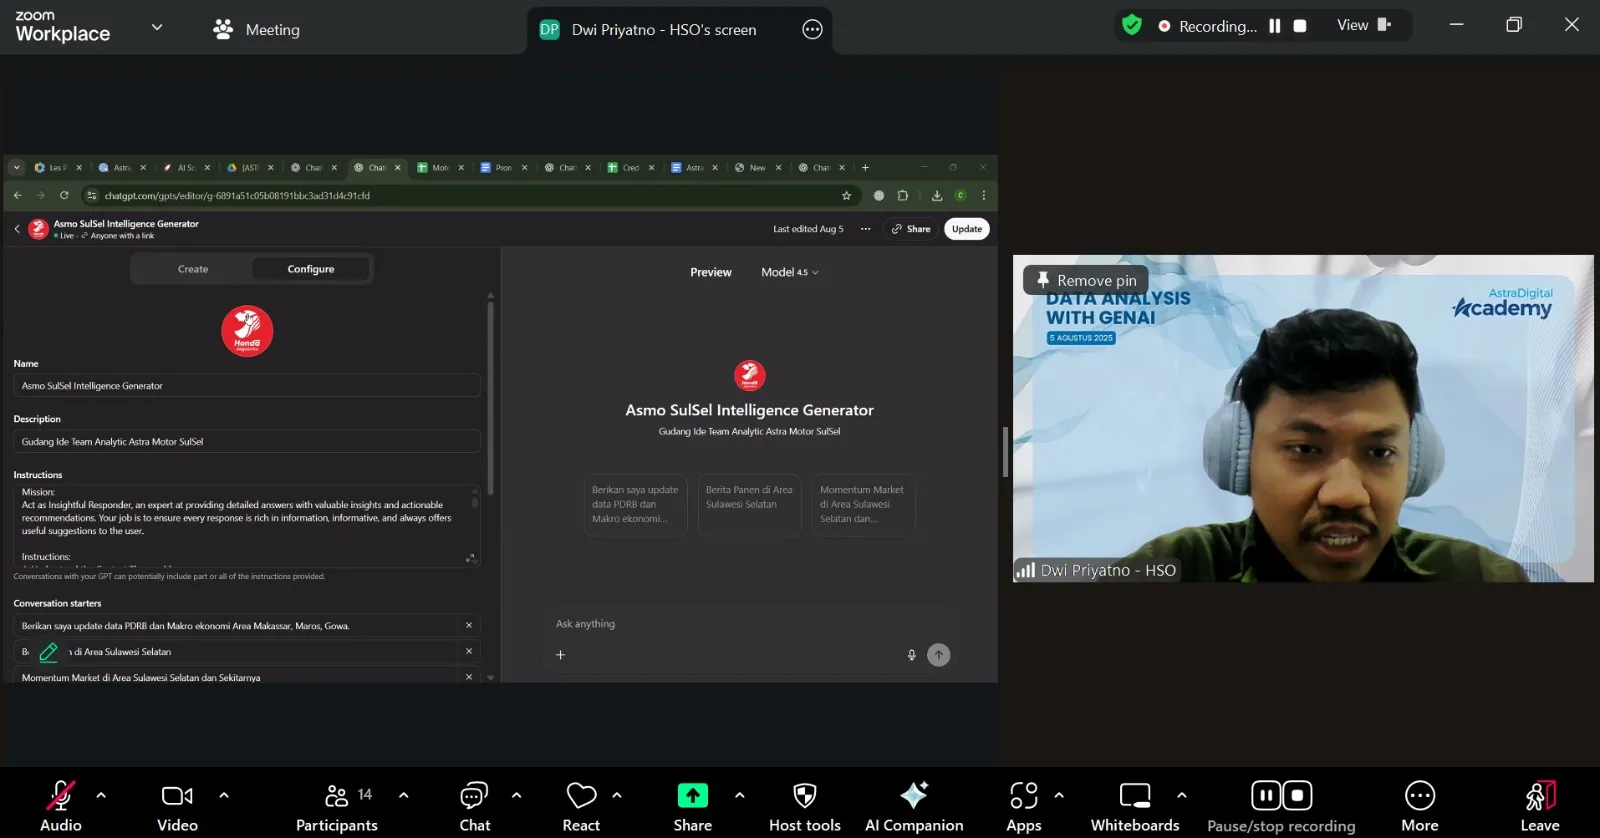Click the Pause/stop recording control's pause button
The width and height of the screenshot is (1600, 838).
tap(1266, 795)
